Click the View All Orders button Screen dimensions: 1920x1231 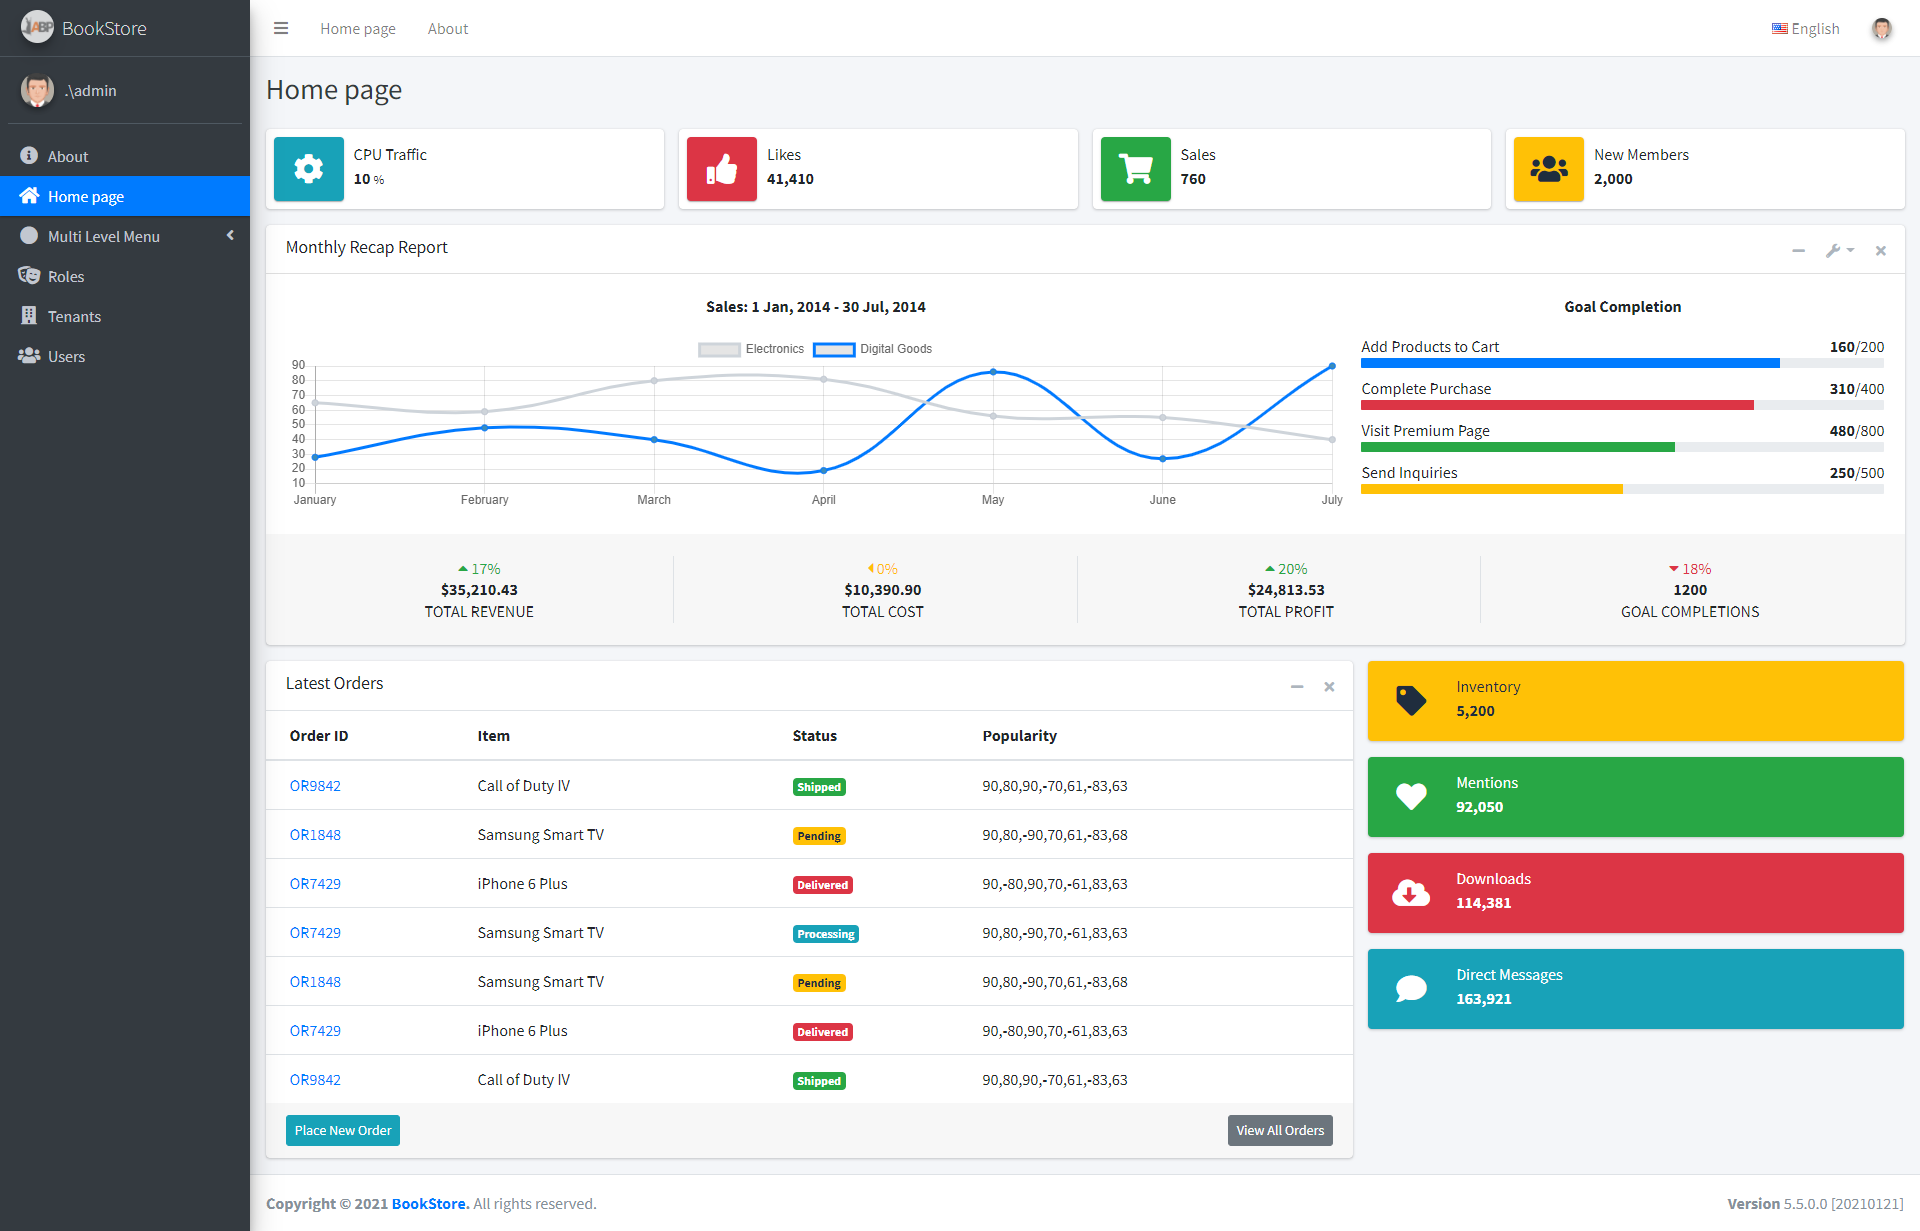tap(1276, 1129)
